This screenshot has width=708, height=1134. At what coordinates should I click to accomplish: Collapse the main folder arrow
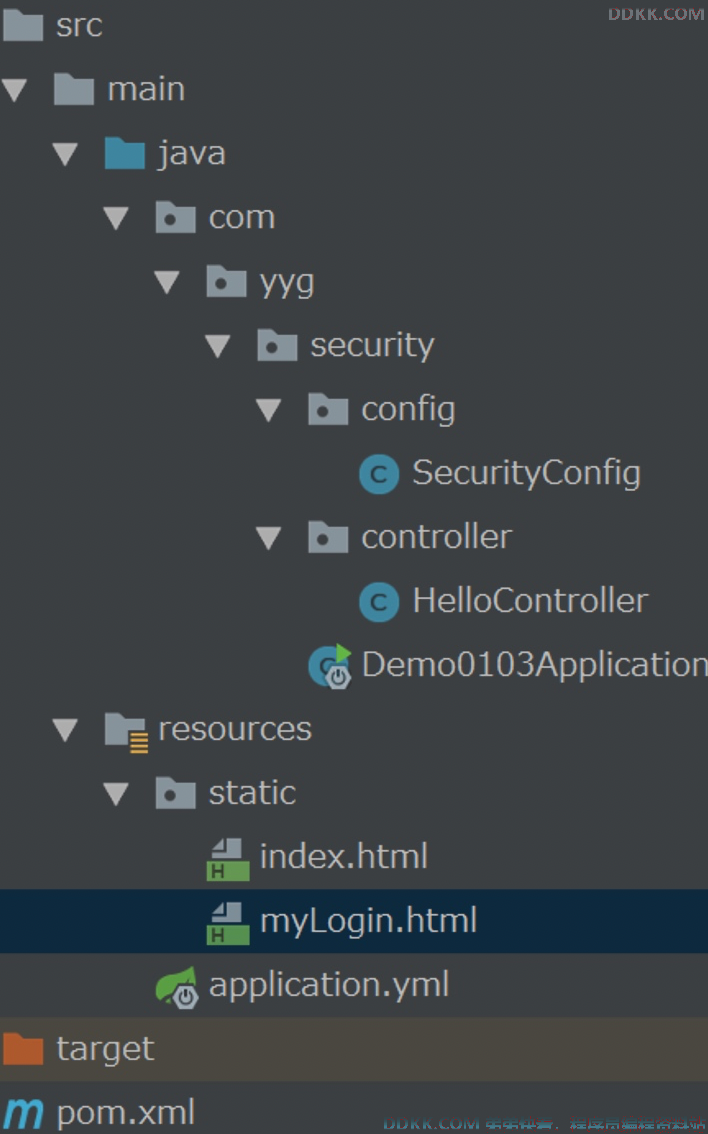coord(14,90)
